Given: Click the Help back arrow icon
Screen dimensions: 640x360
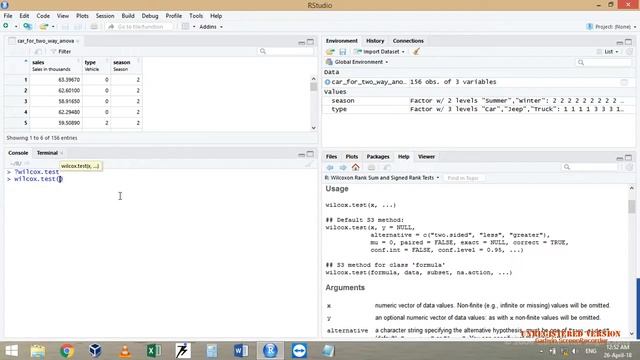Looking at the screenshot, I should point(330,167).
